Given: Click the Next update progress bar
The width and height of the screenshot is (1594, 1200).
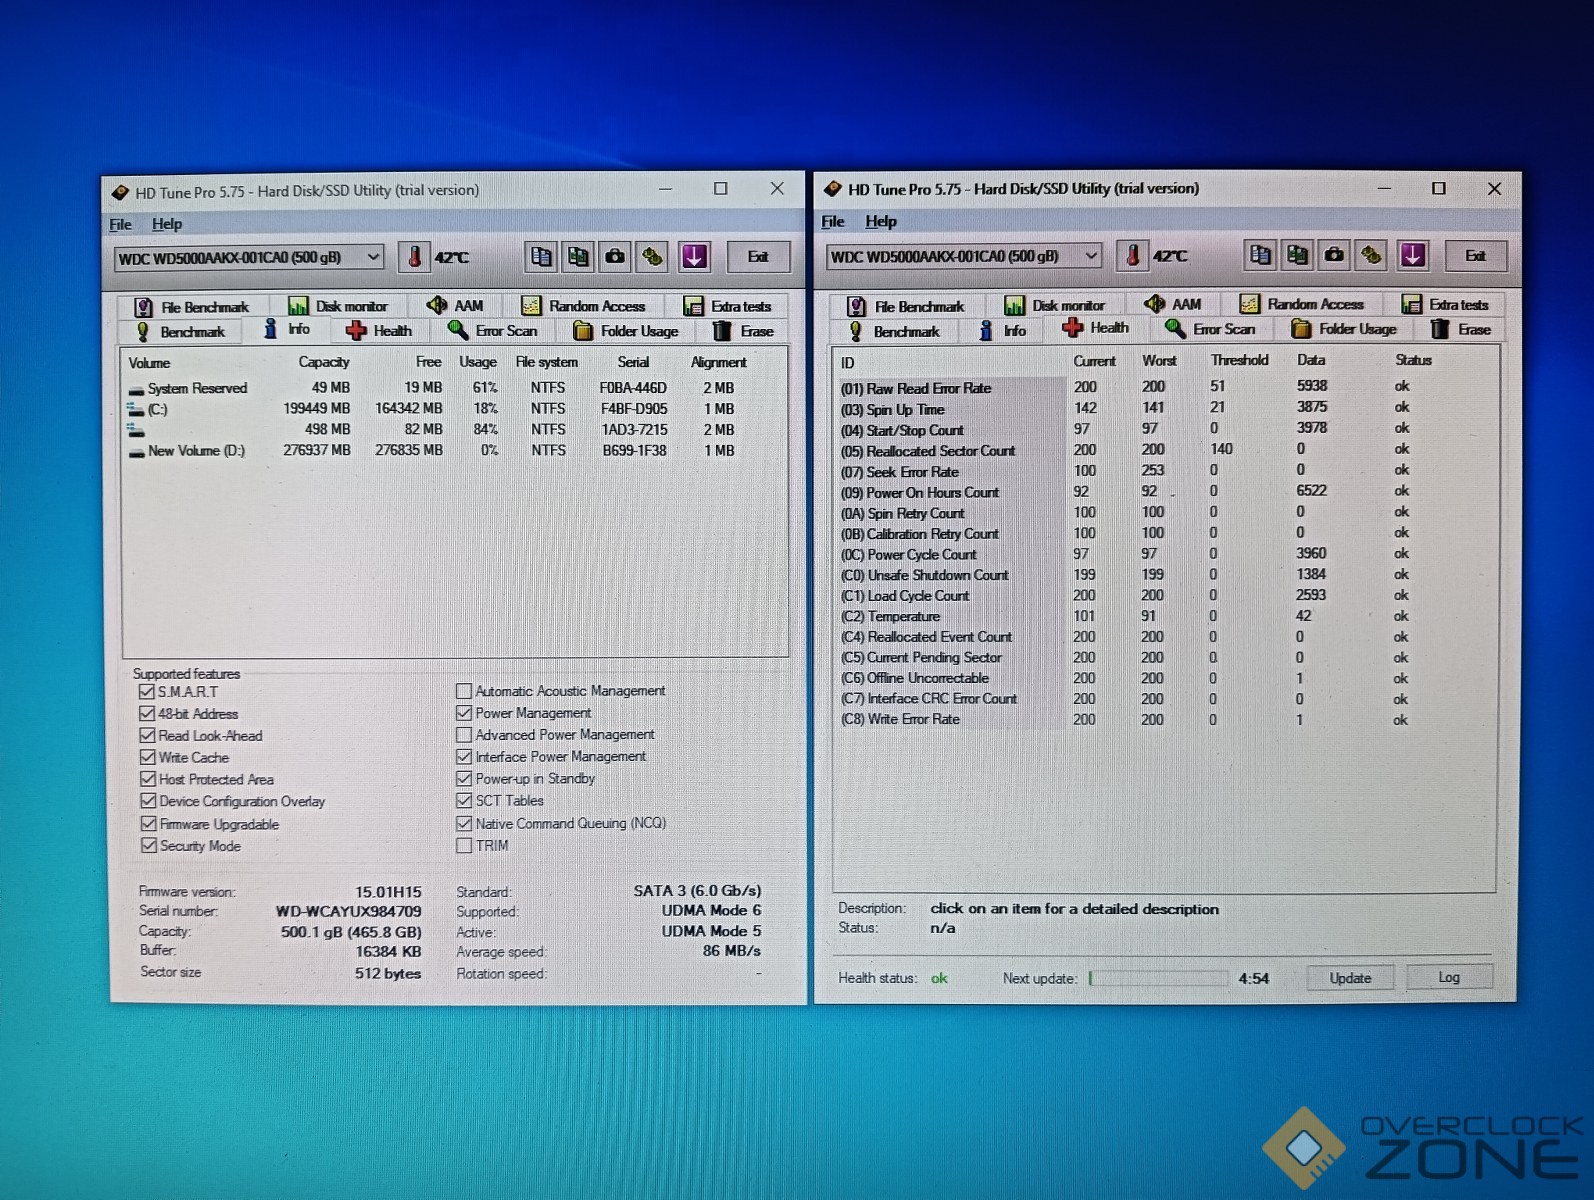Looking at the screenshot, I should pos(1158,978).
